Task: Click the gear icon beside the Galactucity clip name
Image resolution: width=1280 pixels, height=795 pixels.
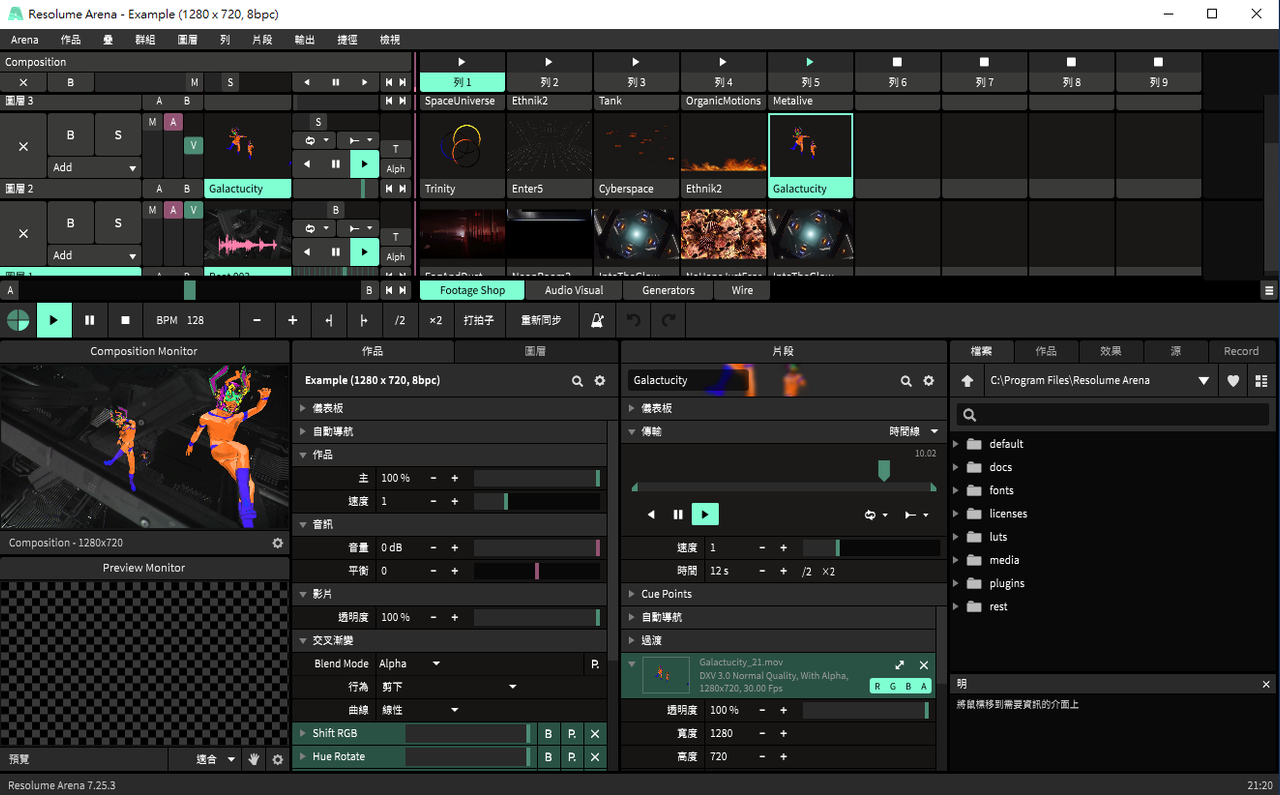Action: (928, 381)
